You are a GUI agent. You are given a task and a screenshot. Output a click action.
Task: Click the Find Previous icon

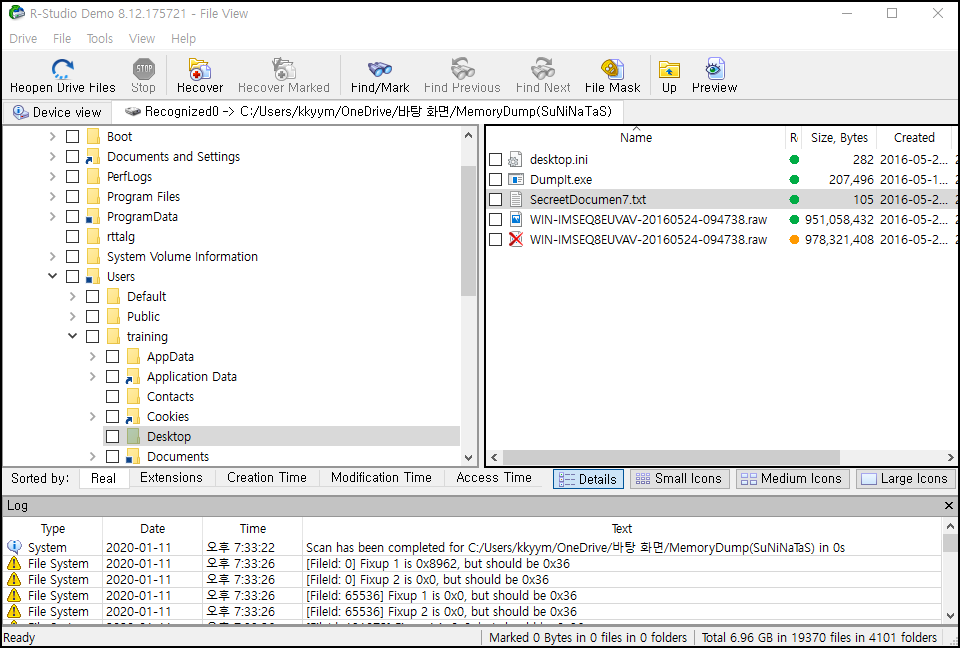click(462, 69)
